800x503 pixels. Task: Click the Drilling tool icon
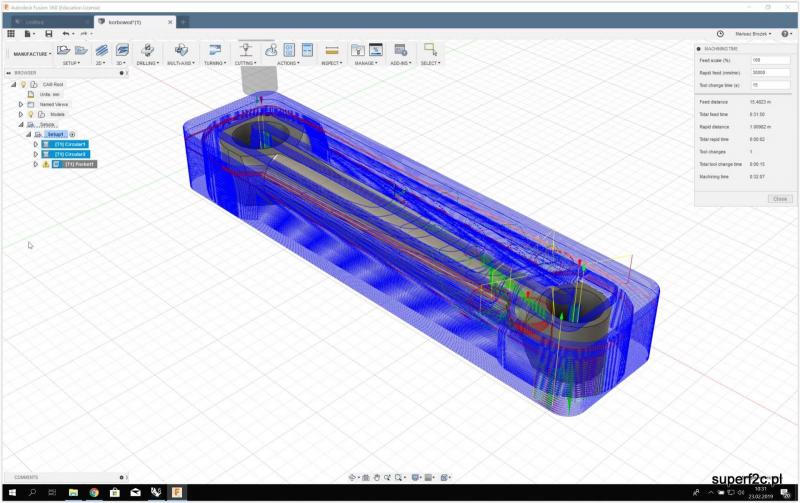[x=147, y=49]
